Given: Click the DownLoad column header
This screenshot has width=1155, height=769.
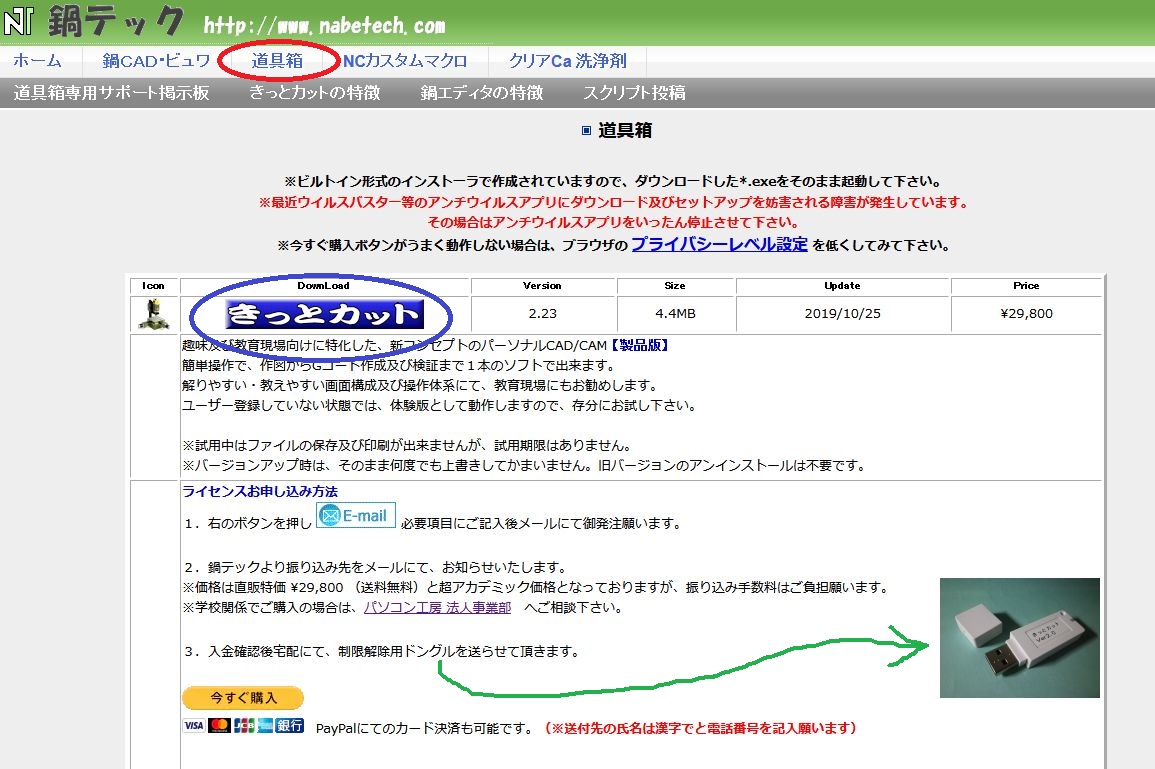Looking at the screenshot, I should [x=324, y=286].
